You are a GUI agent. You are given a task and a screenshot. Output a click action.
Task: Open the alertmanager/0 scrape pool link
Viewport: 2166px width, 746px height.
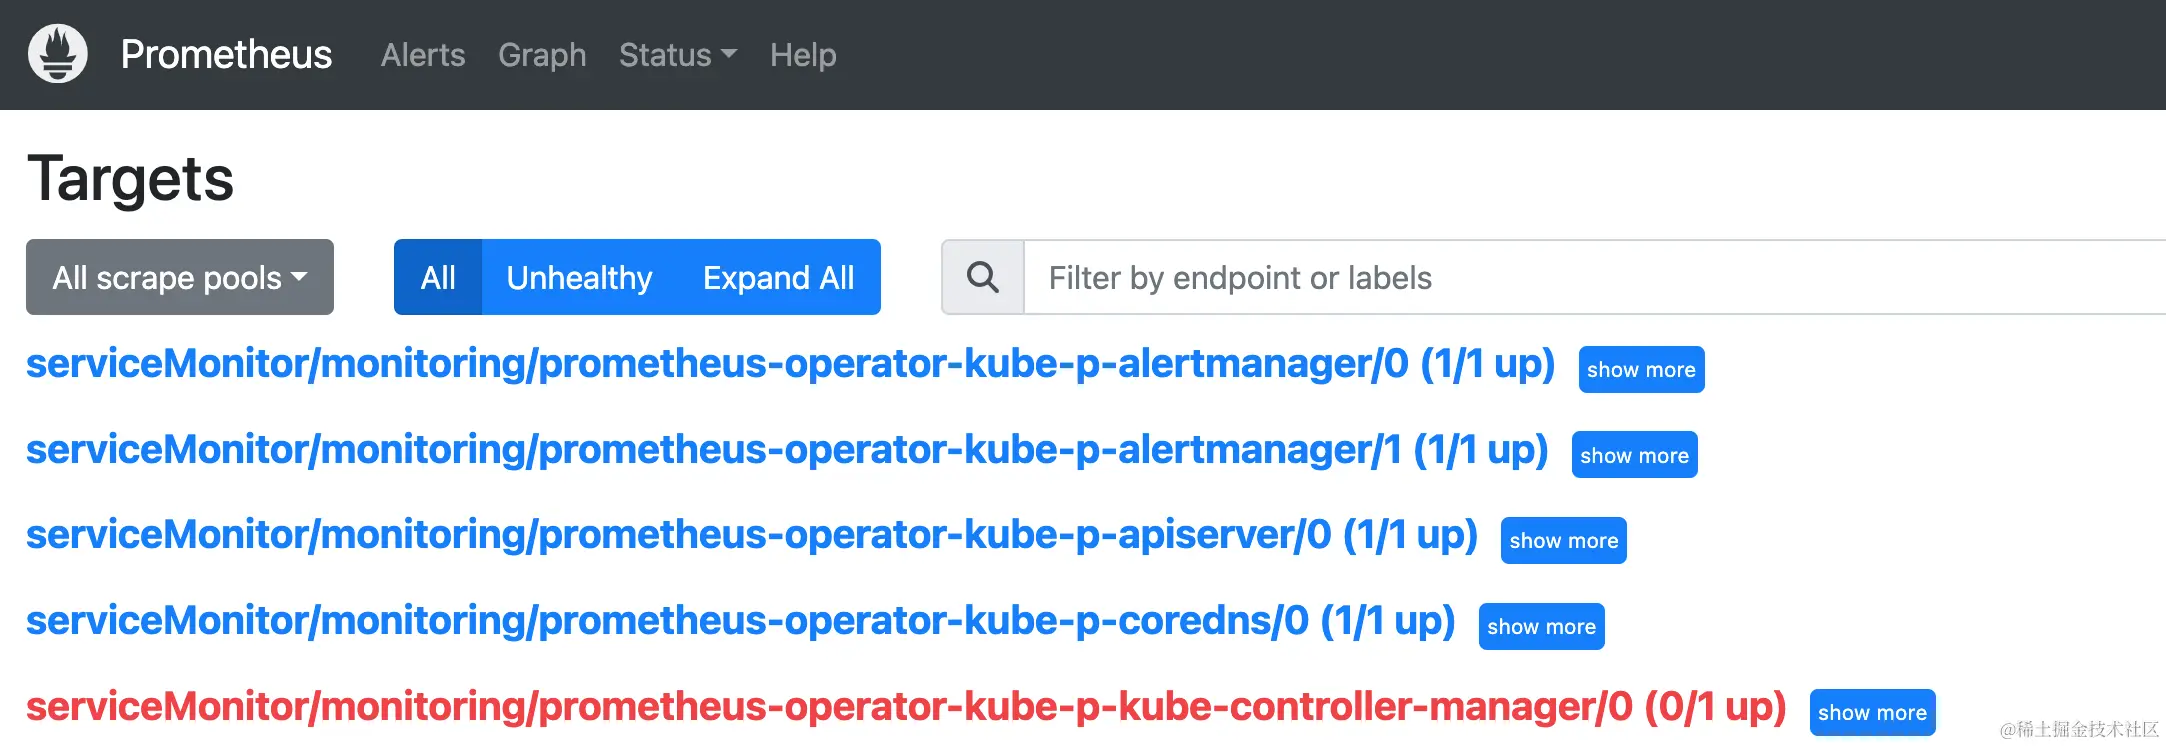[790, 364]
